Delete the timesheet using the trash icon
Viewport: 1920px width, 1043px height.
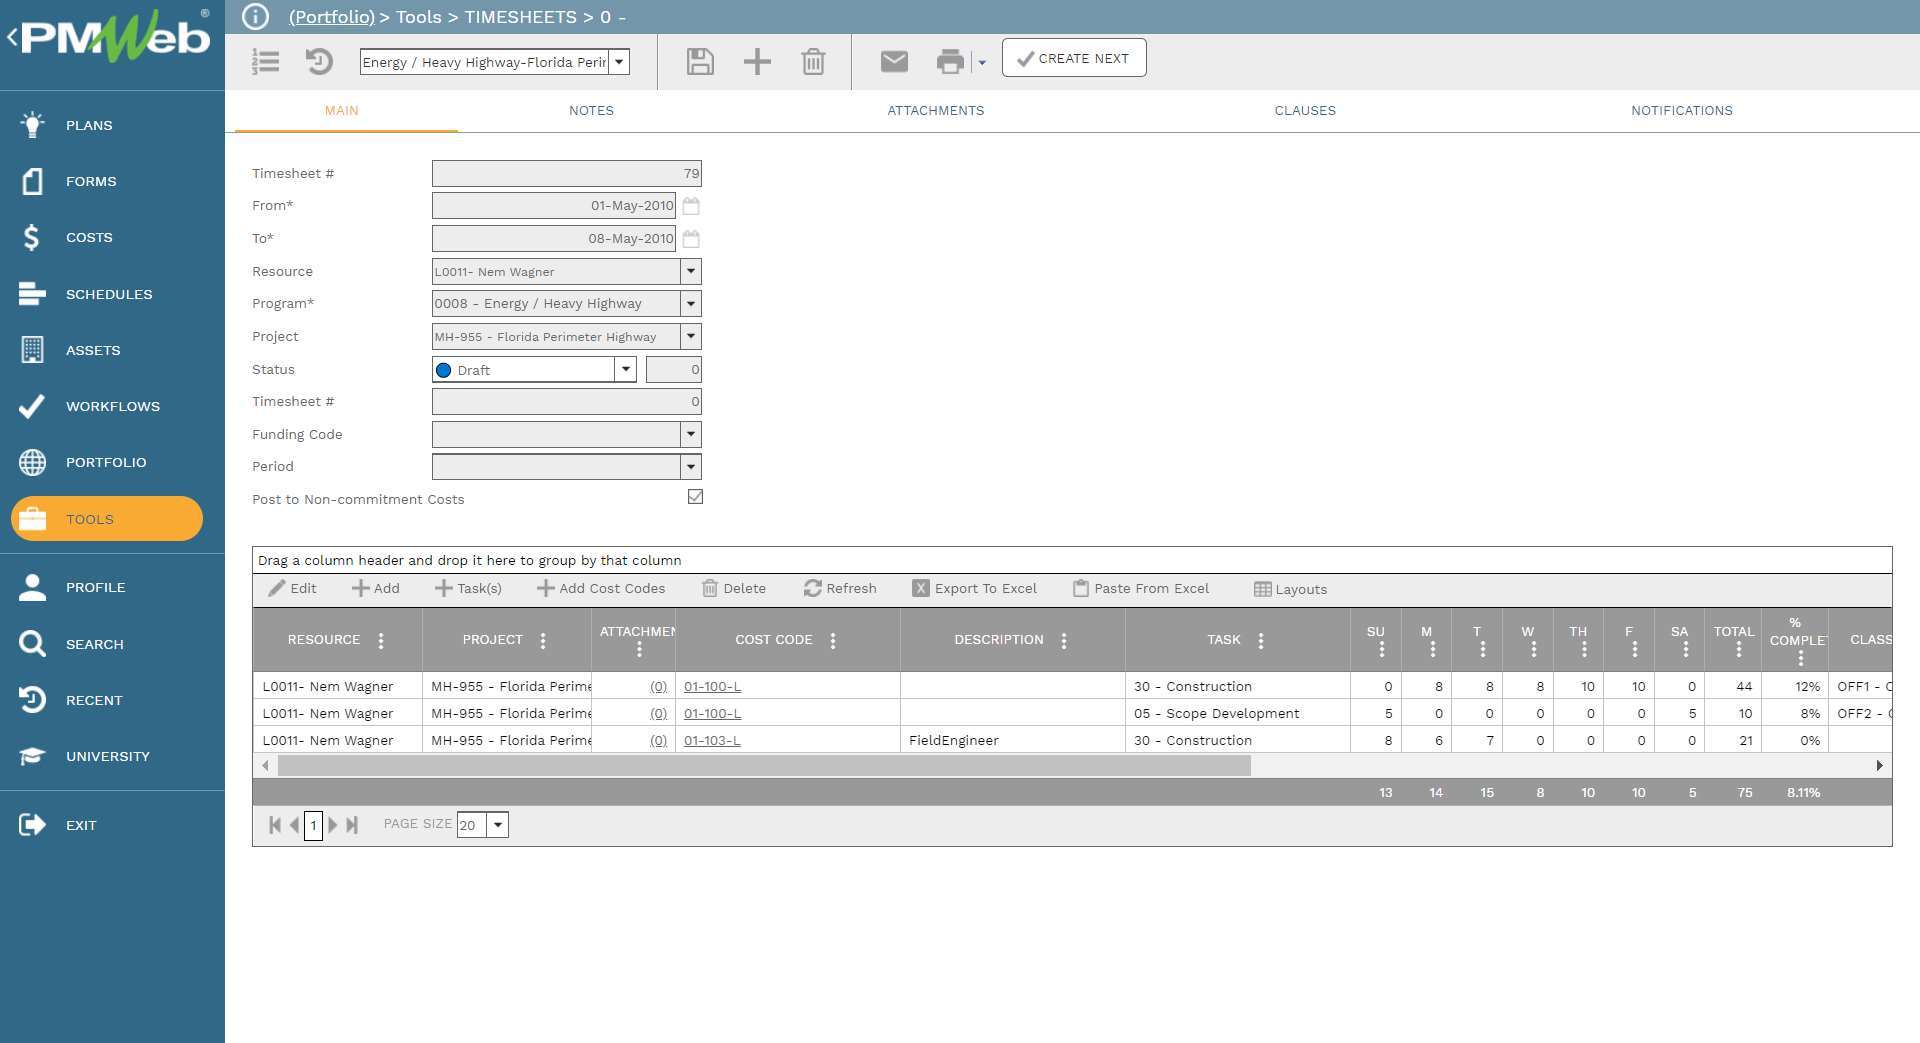point(813,61)
